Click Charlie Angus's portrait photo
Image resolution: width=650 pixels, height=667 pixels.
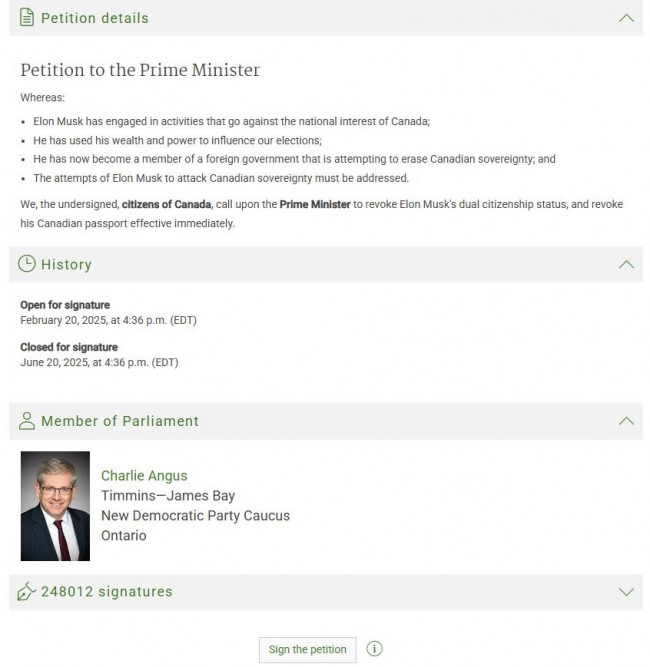[55, 506]
